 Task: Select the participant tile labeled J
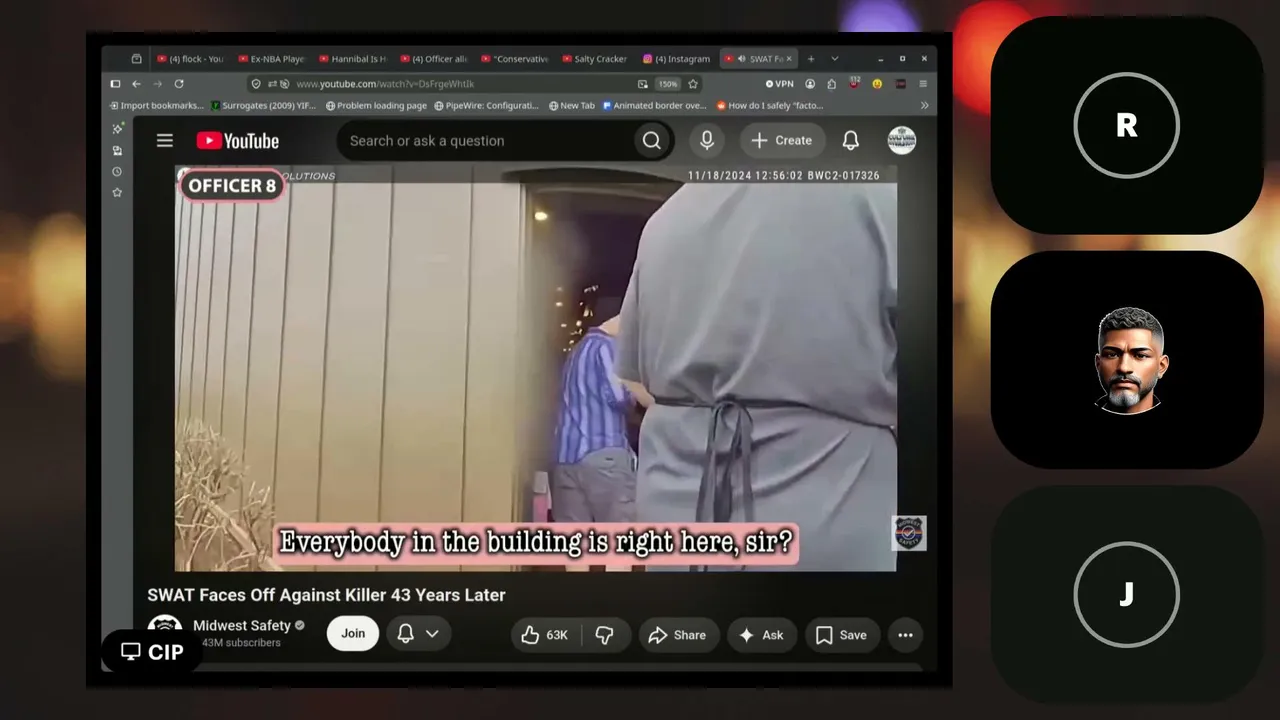coord(1127,594)
